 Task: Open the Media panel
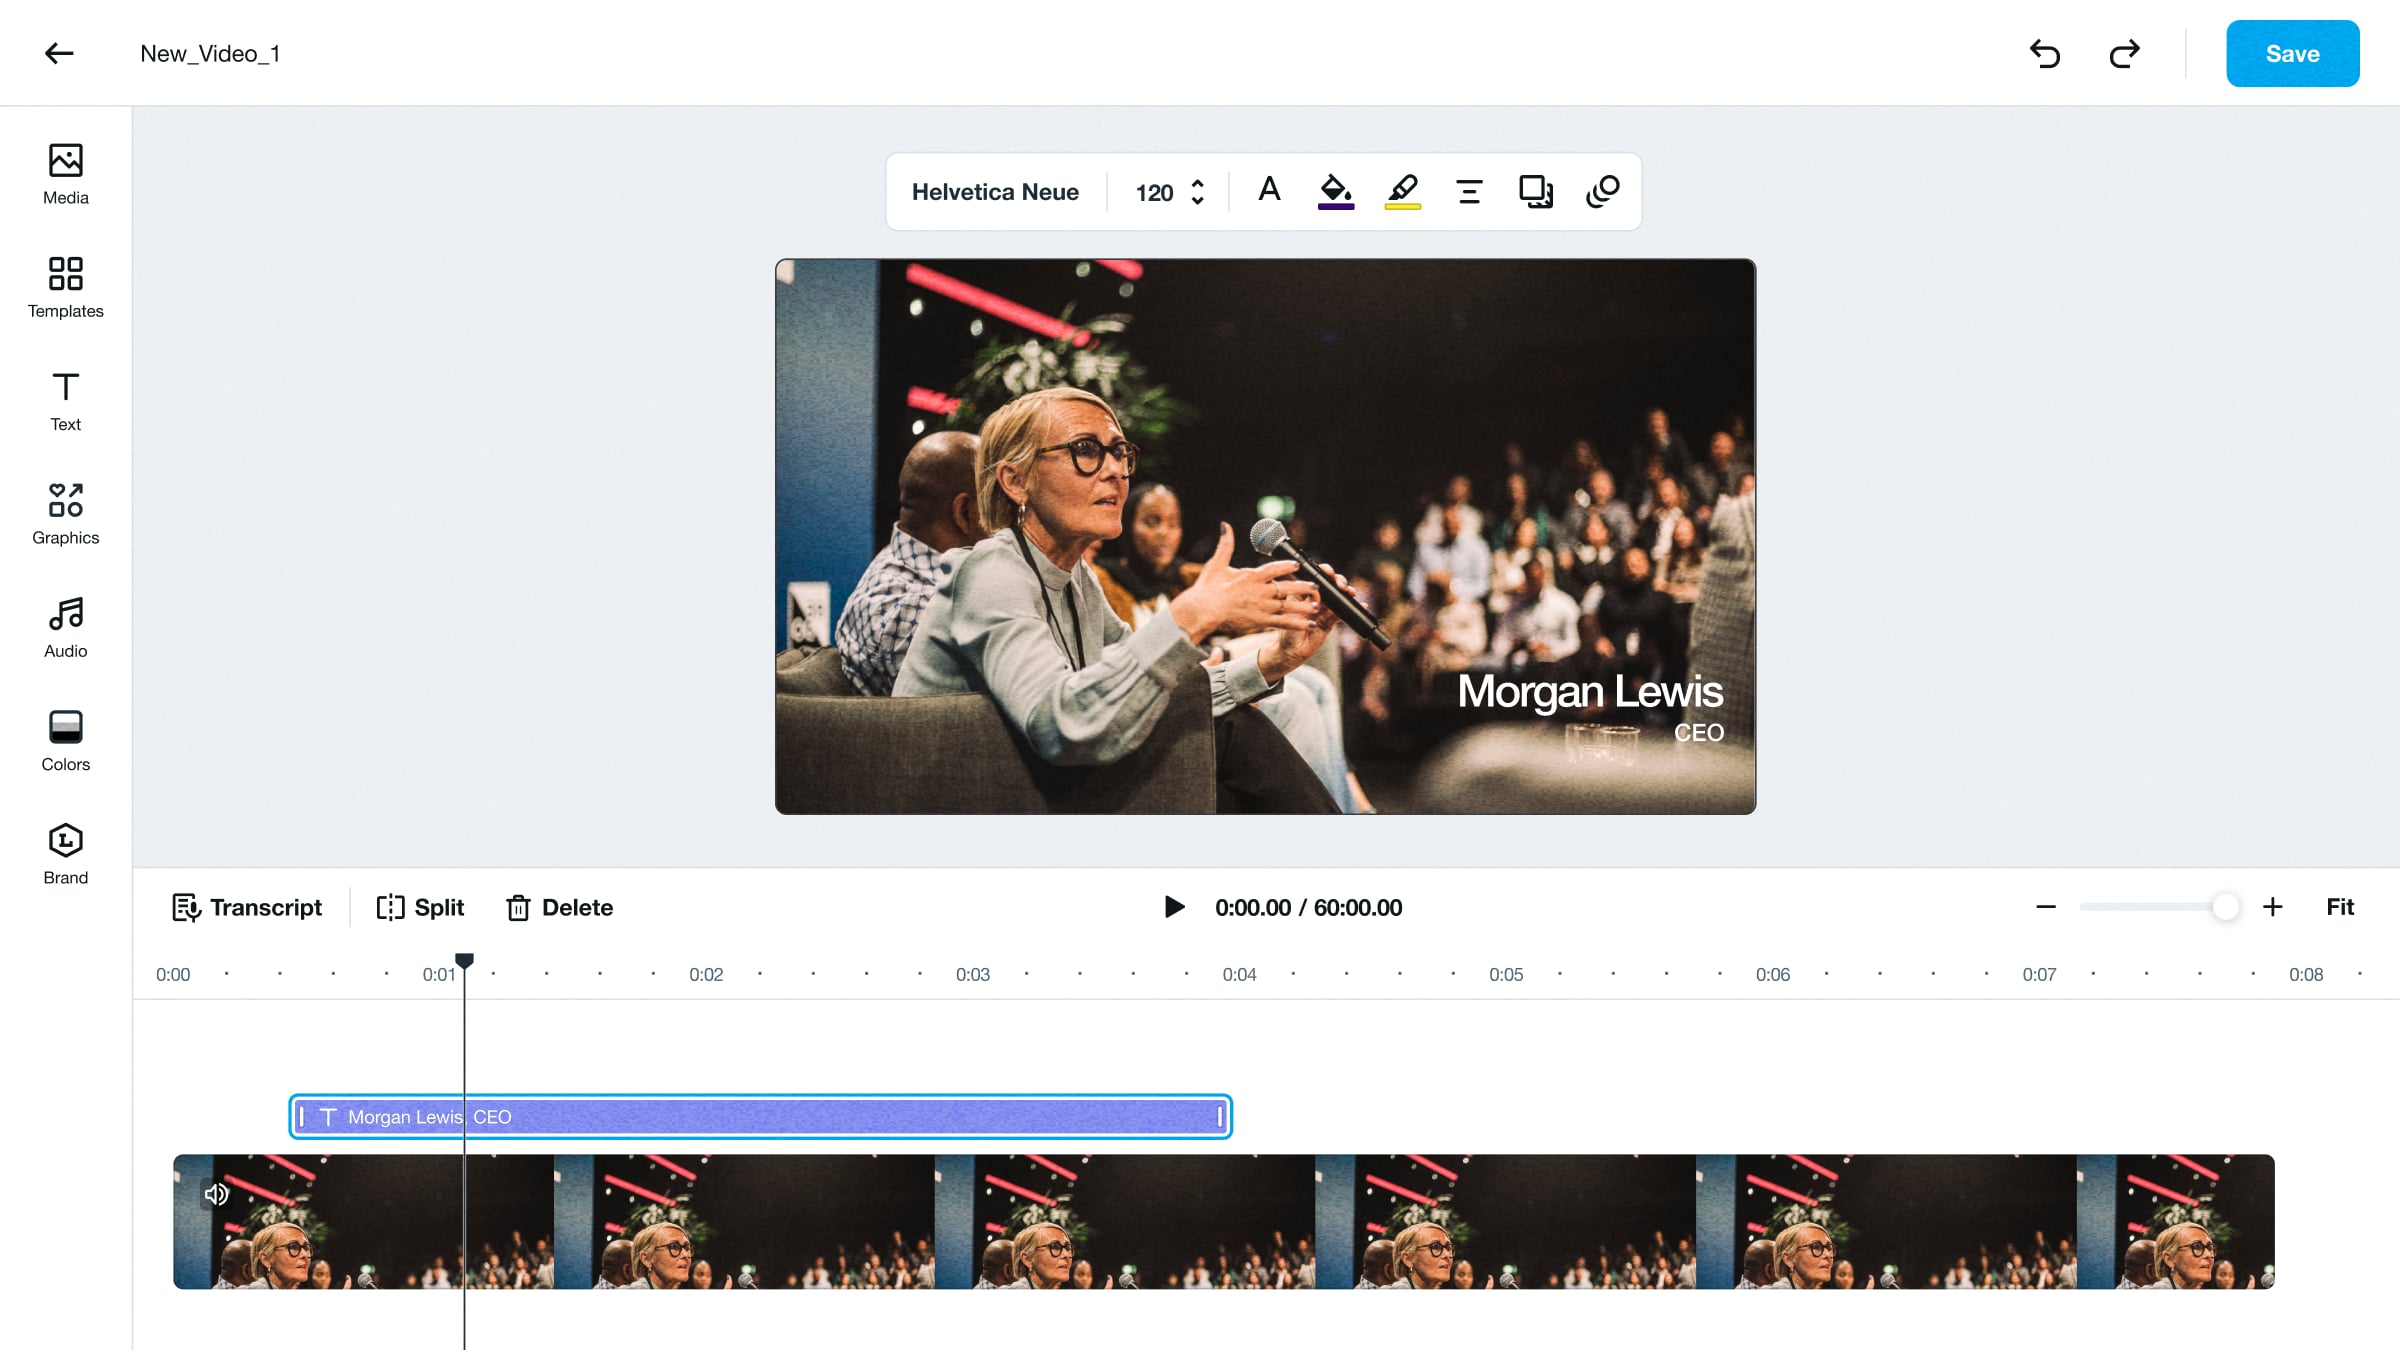pos(65,174)
